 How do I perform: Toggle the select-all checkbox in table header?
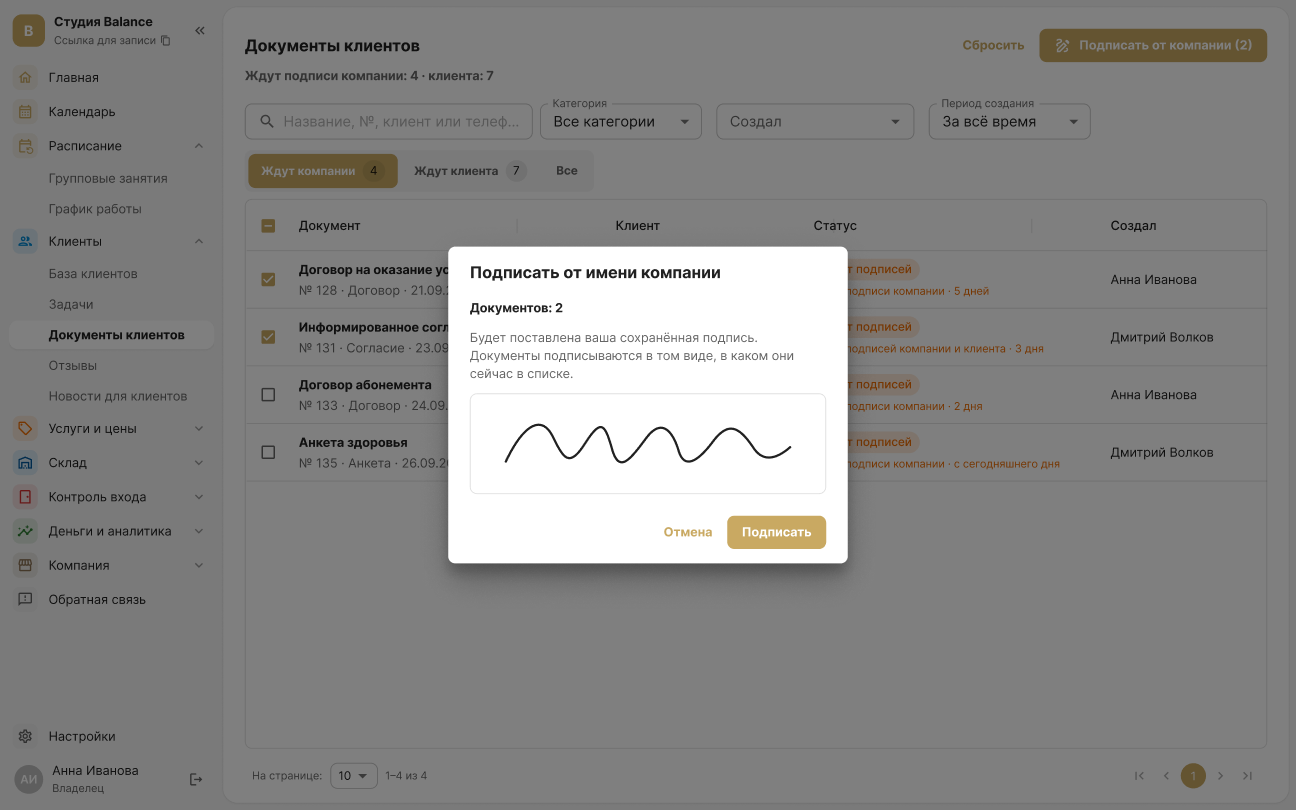coord(268,226)
